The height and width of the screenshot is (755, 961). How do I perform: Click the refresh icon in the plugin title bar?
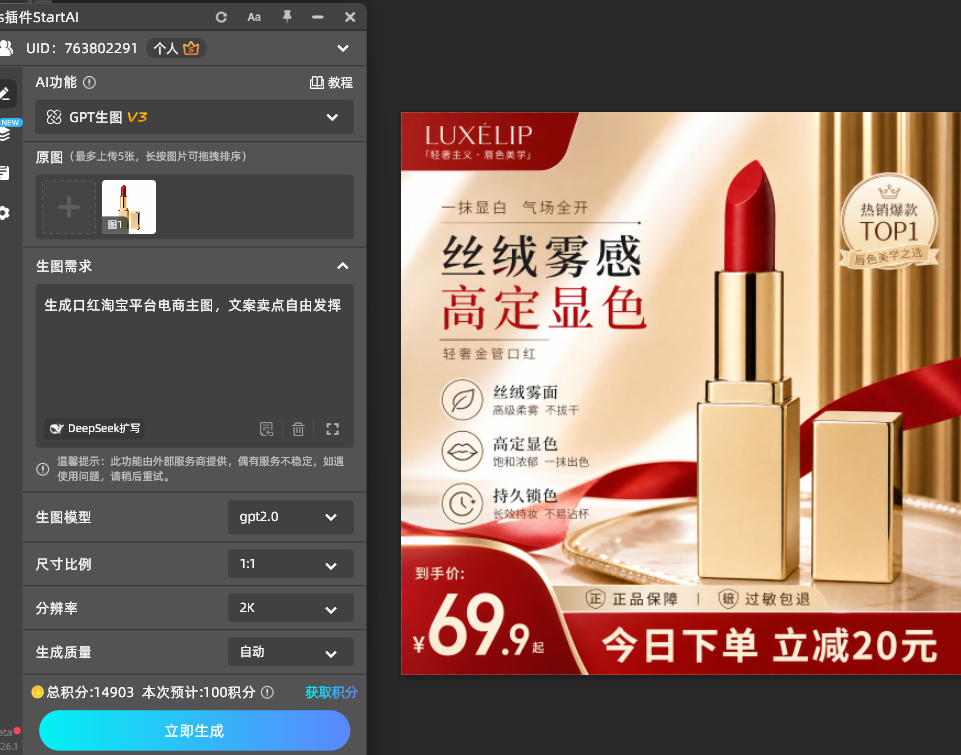pyautogui.click(x=221, y=17)
